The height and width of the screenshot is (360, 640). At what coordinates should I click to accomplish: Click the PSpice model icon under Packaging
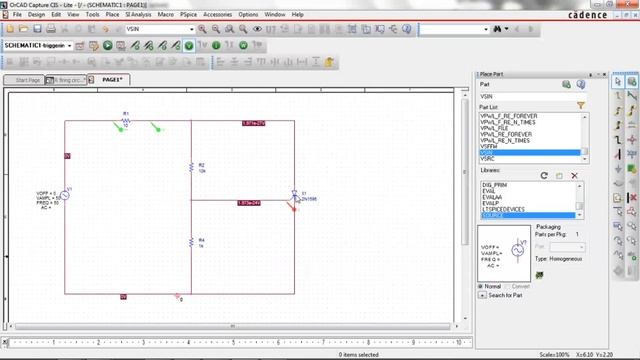(x=539, y=275)
